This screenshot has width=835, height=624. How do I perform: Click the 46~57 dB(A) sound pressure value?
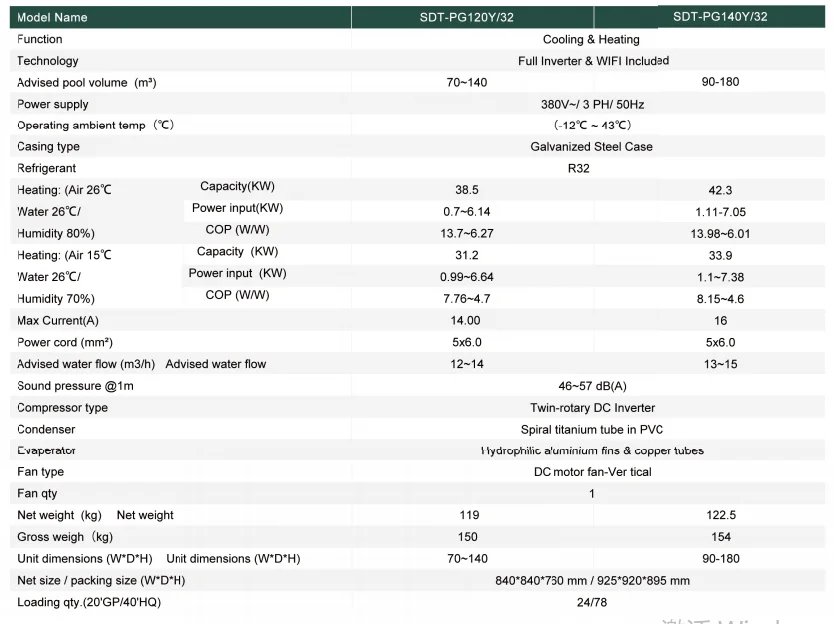591,386
